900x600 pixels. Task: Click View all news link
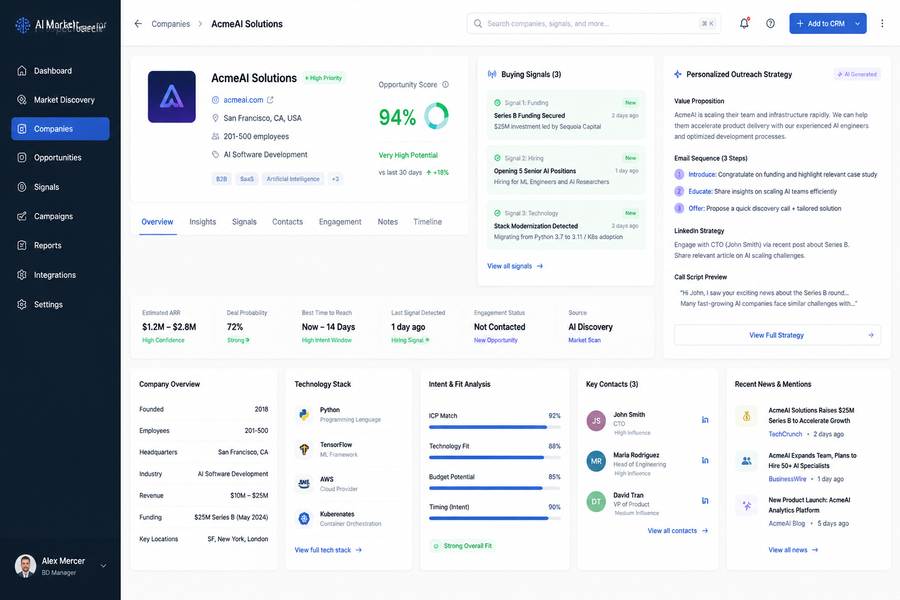tap(793, 549)
